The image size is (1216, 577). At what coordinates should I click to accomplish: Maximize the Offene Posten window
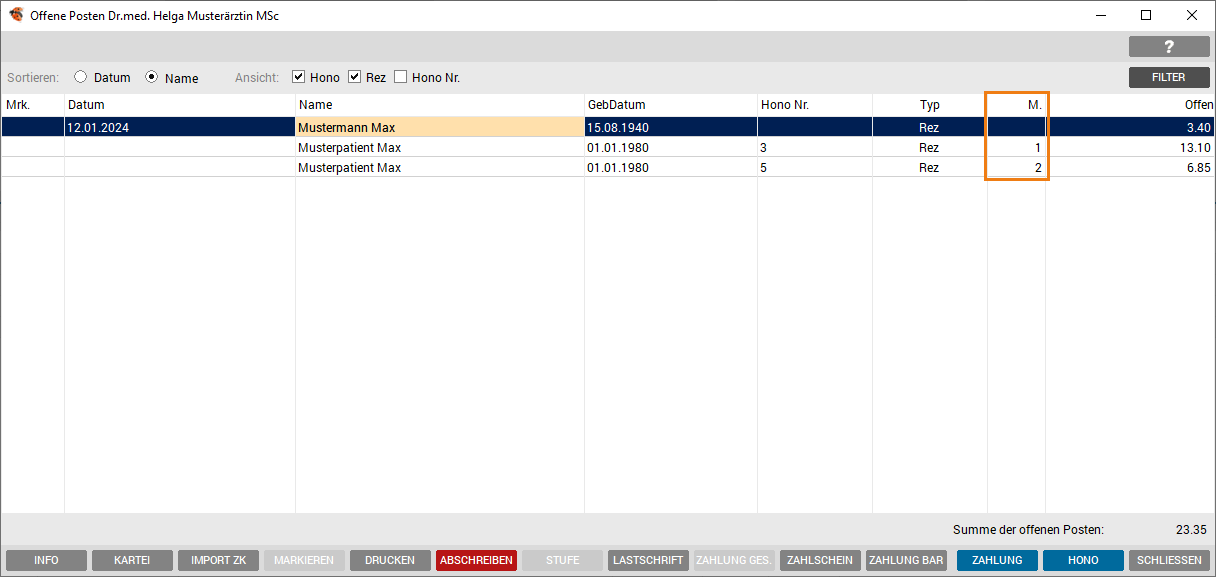coord(1146,15)
